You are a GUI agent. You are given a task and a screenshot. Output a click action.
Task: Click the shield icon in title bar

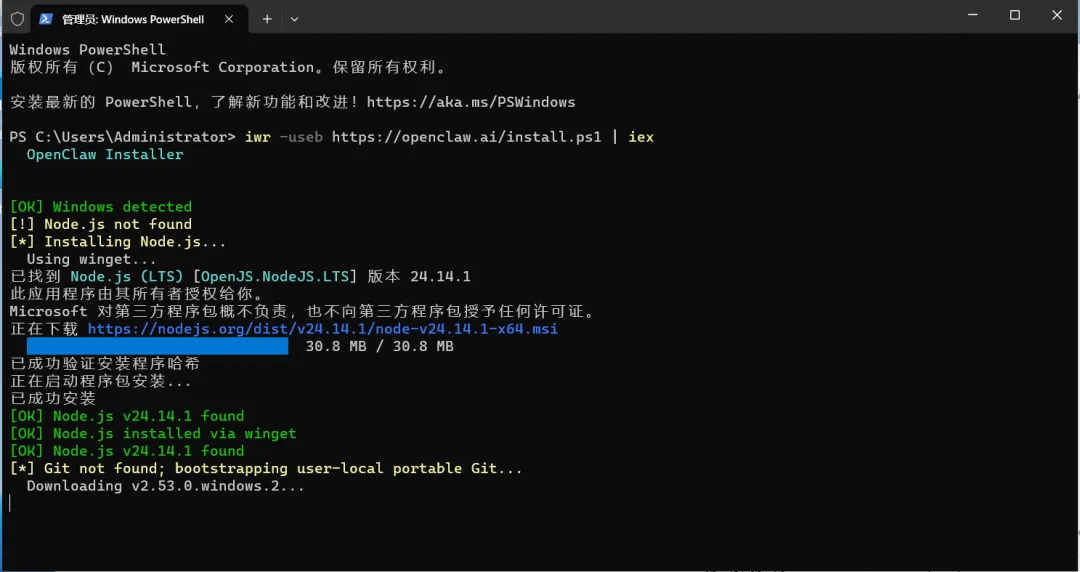[17, 19]
